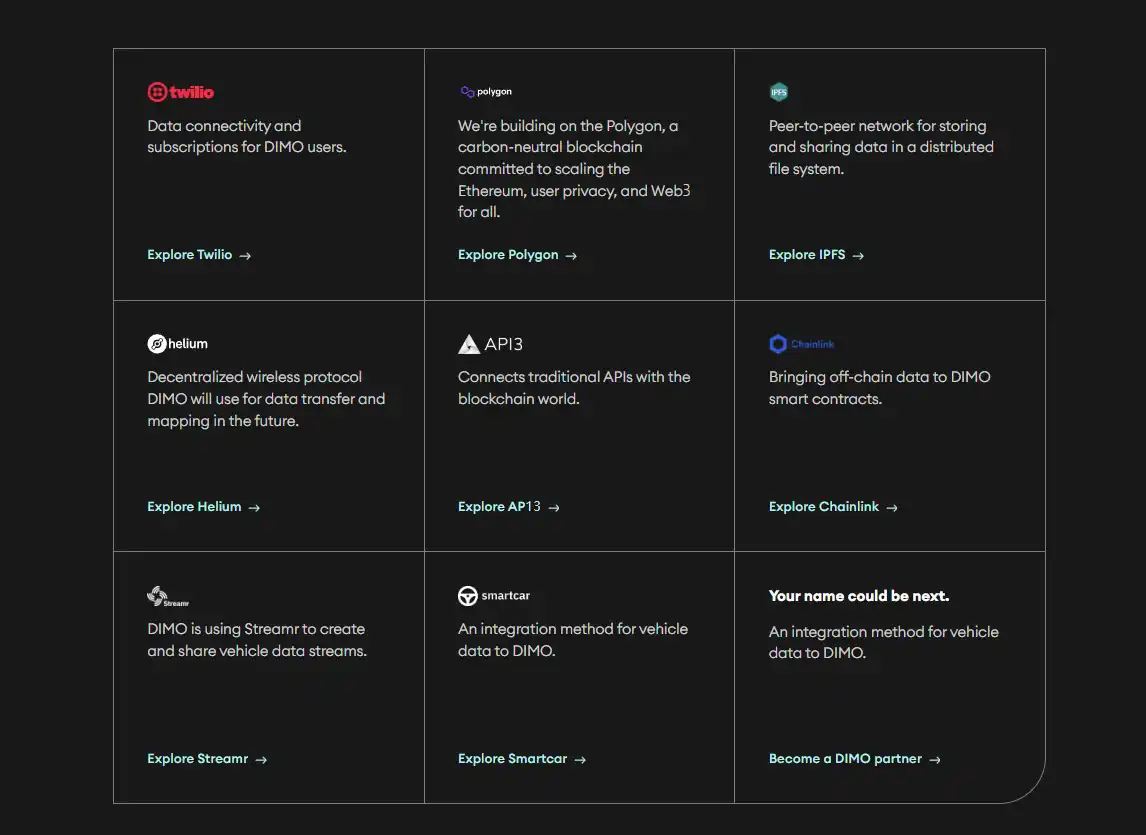Click the description under 'Your name could be next.'
Screen dimensions: 1146x835
(x=884, y=642)
